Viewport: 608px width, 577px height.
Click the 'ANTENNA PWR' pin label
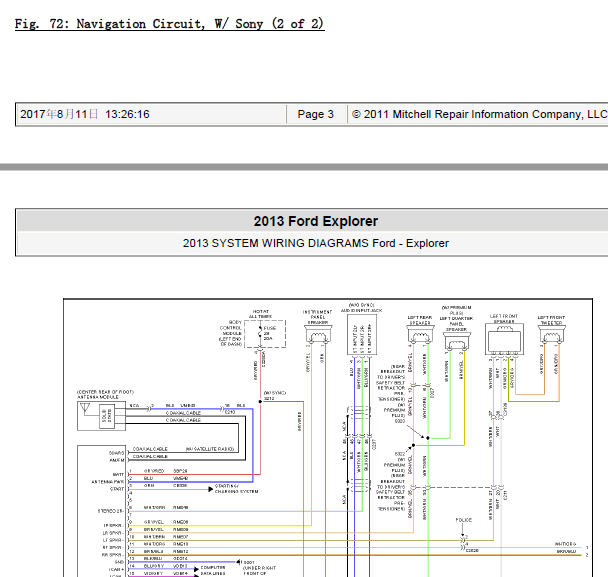[107, 482]
